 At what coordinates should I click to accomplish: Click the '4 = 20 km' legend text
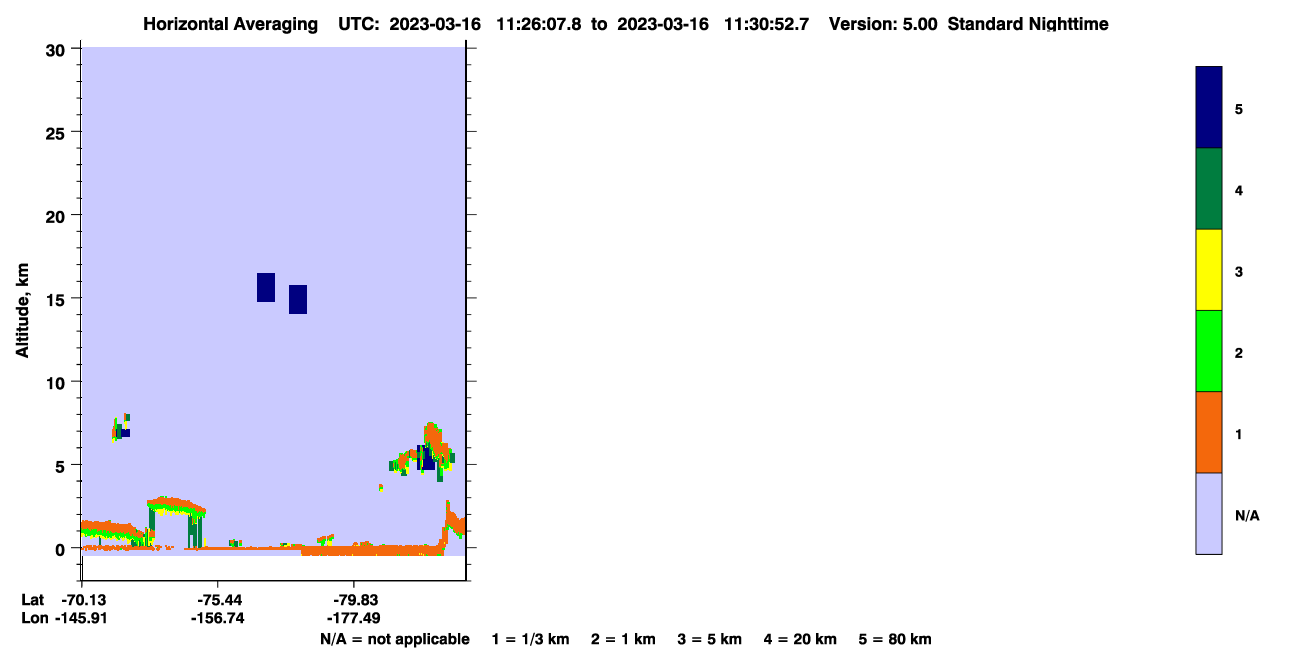(800, 639)
